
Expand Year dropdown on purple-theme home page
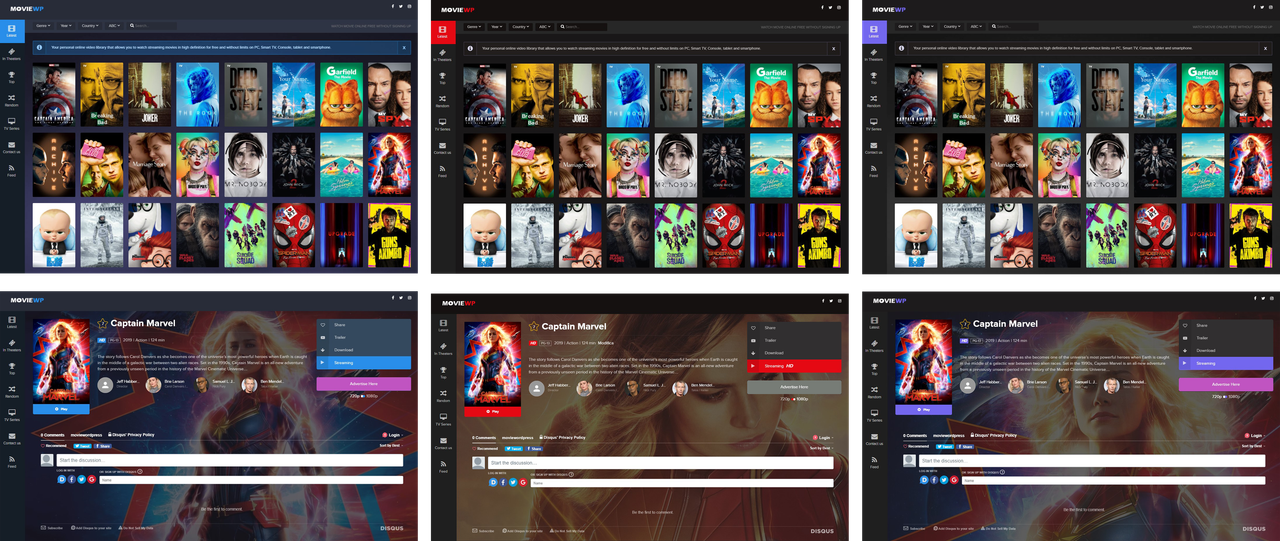(929, 26)
